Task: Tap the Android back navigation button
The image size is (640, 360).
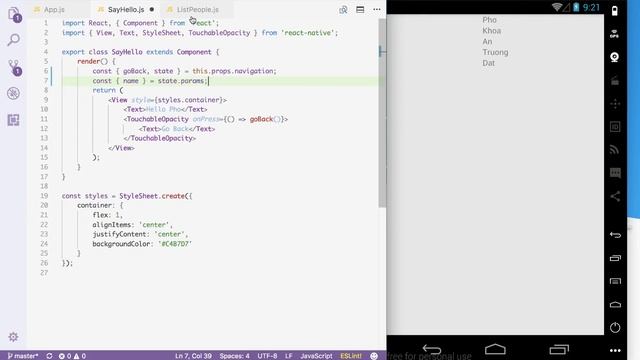Action: 431,349
